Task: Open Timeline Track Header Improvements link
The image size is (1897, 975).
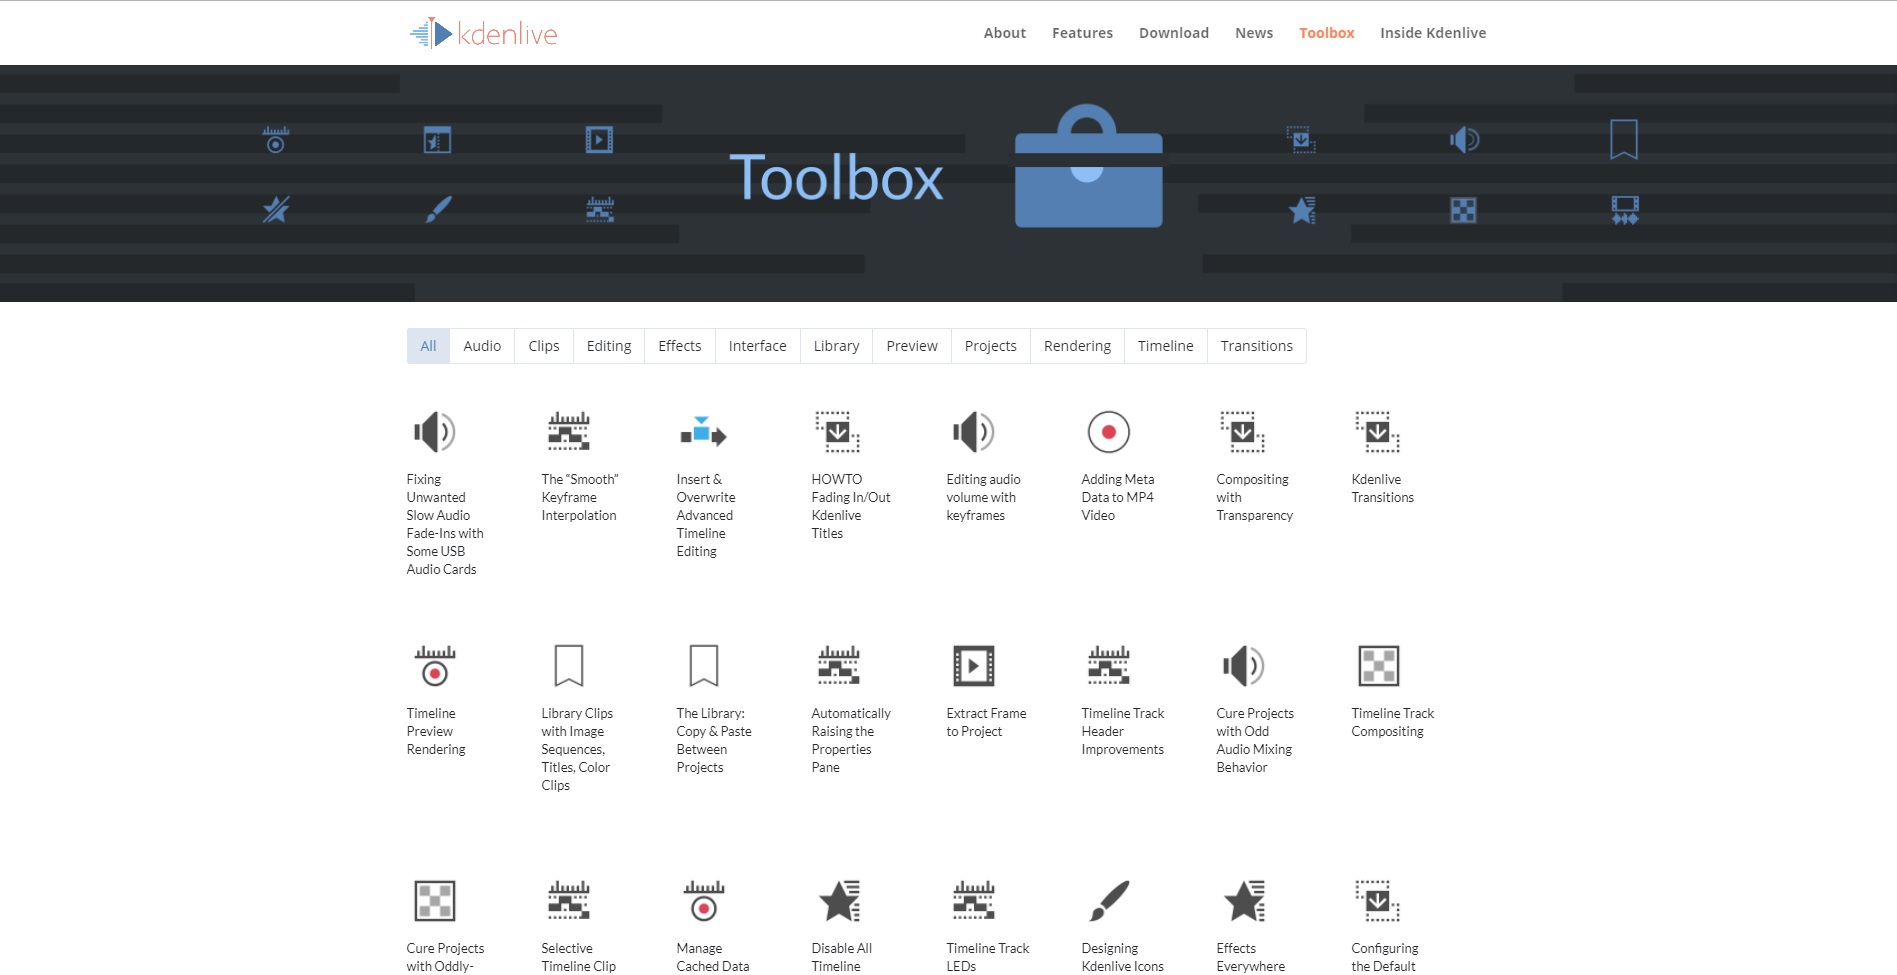Action: 1123,731
